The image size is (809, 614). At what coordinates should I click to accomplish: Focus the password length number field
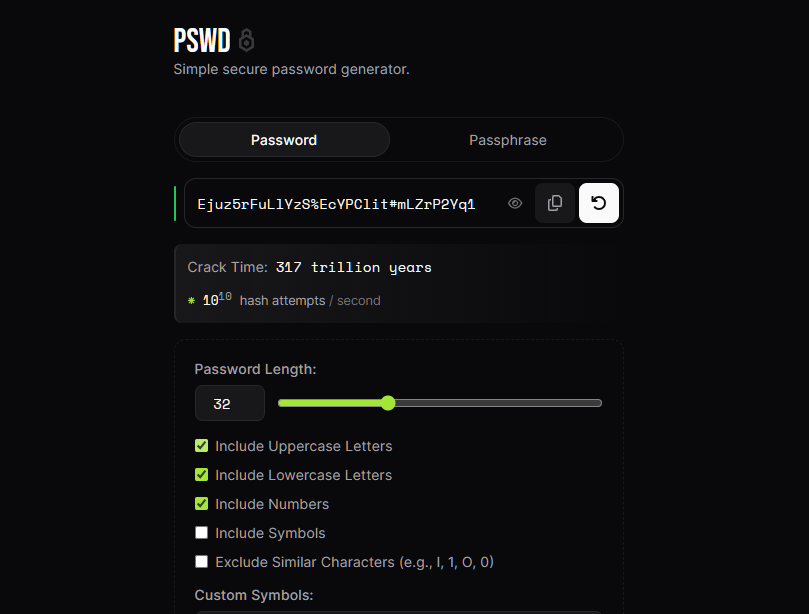click(x=230, y=403)
